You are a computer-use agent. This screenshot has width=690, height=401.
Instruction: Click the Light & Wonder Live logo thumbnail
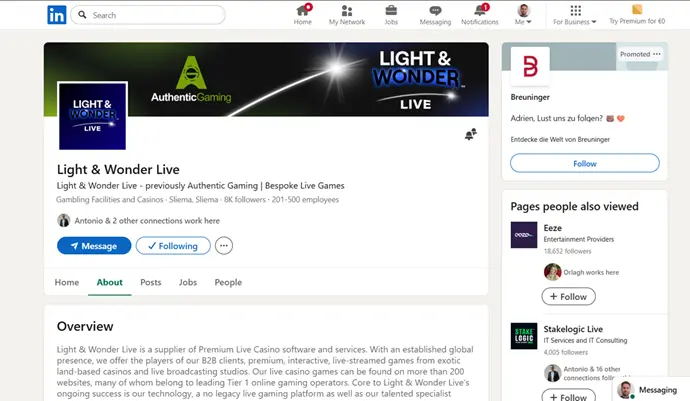(x=92, y=116)
